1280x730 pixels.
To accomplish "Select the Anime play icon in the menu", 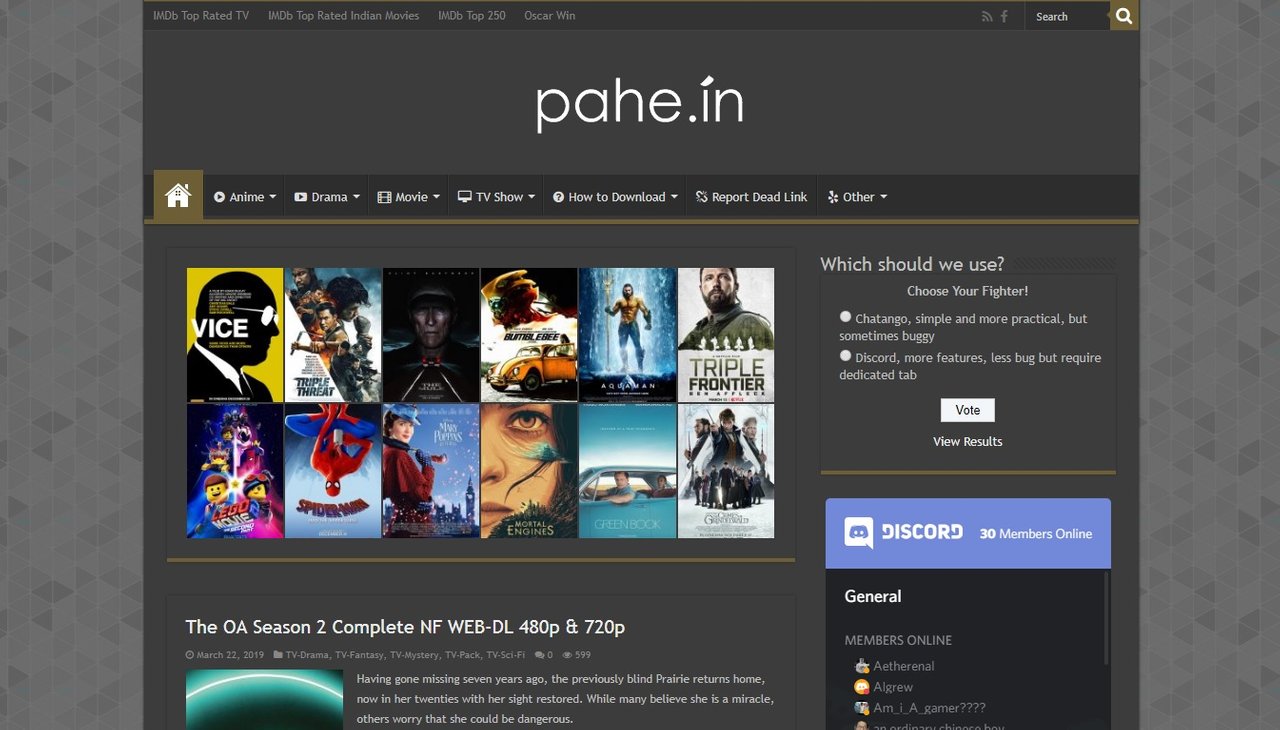I will 219,197.
